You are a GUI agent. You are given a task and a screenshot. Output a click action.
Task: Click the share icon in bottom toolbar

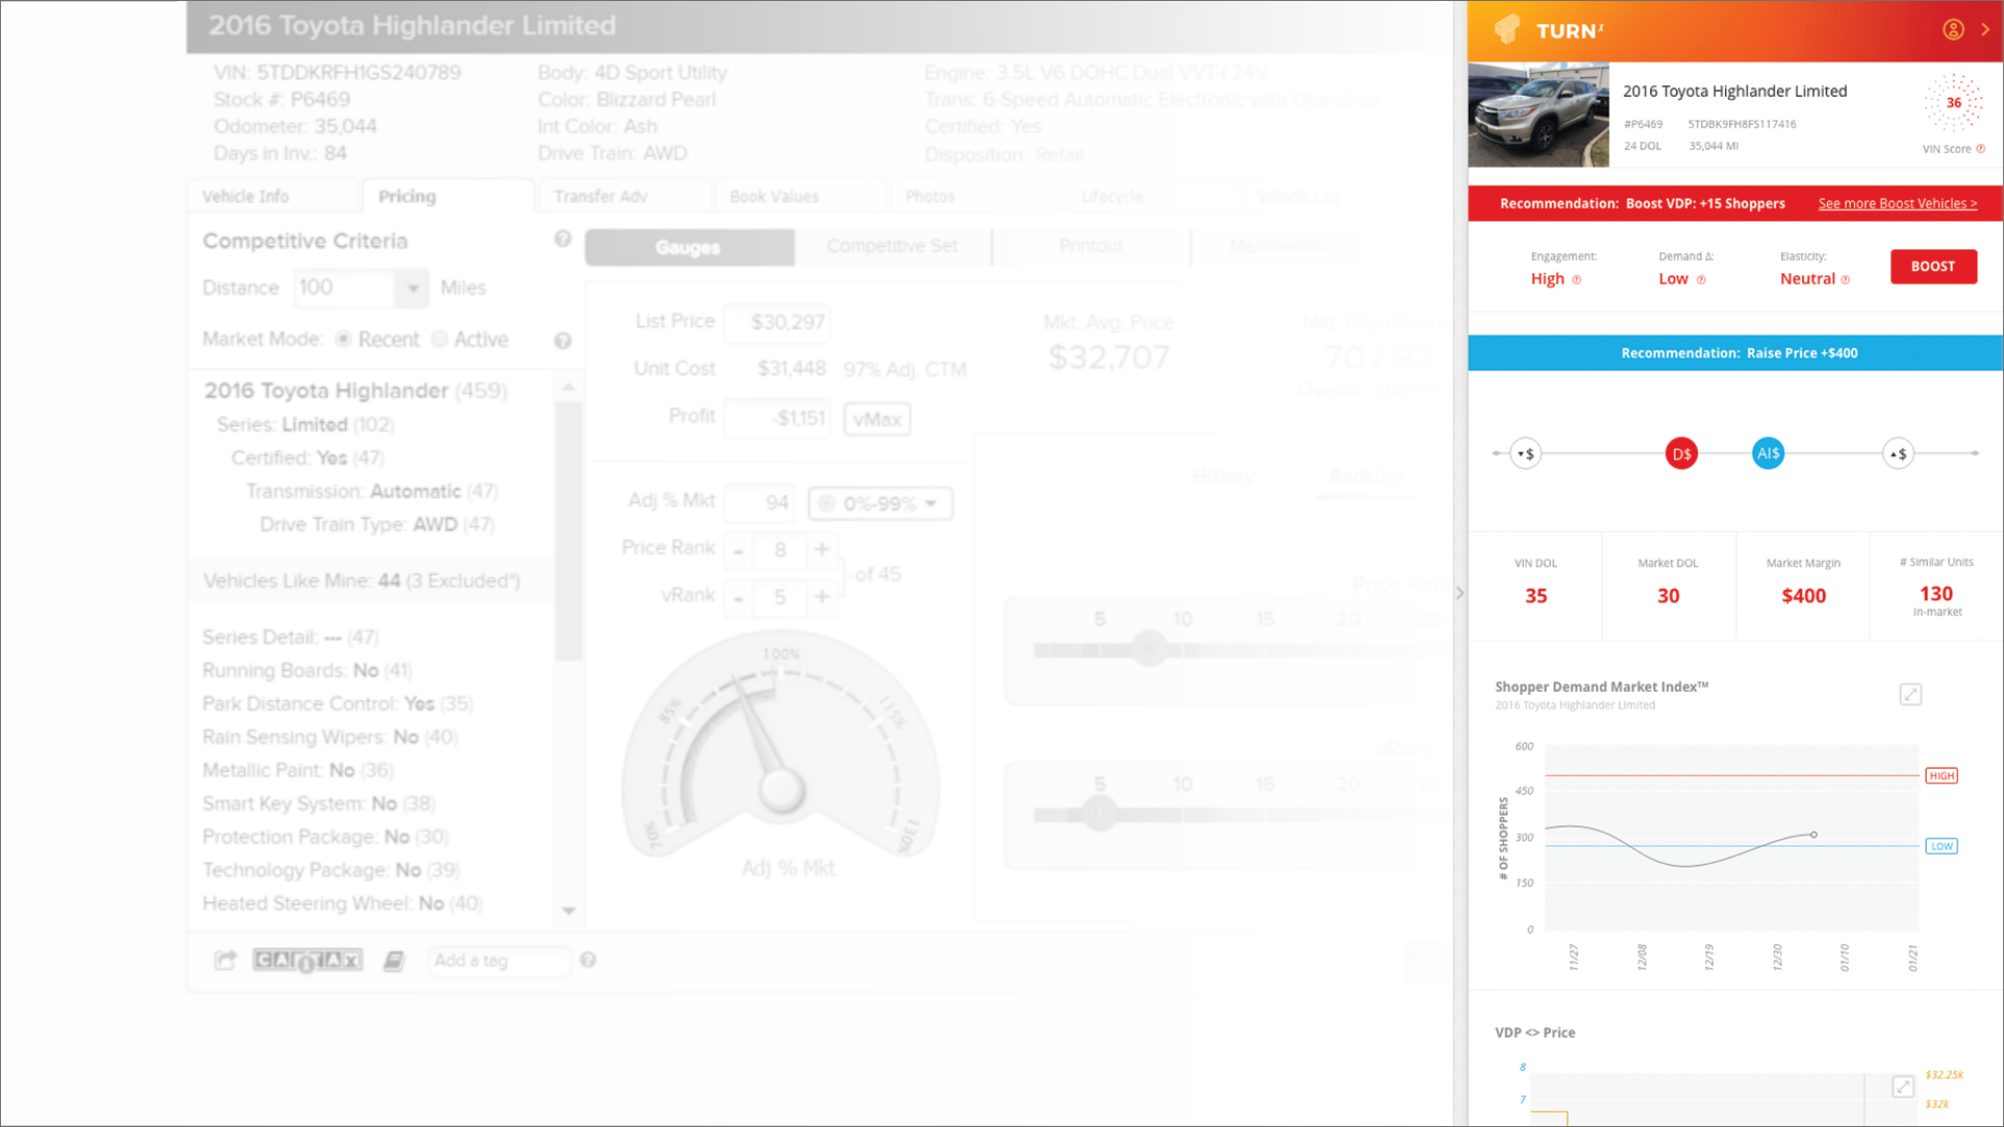pos(225,960)
